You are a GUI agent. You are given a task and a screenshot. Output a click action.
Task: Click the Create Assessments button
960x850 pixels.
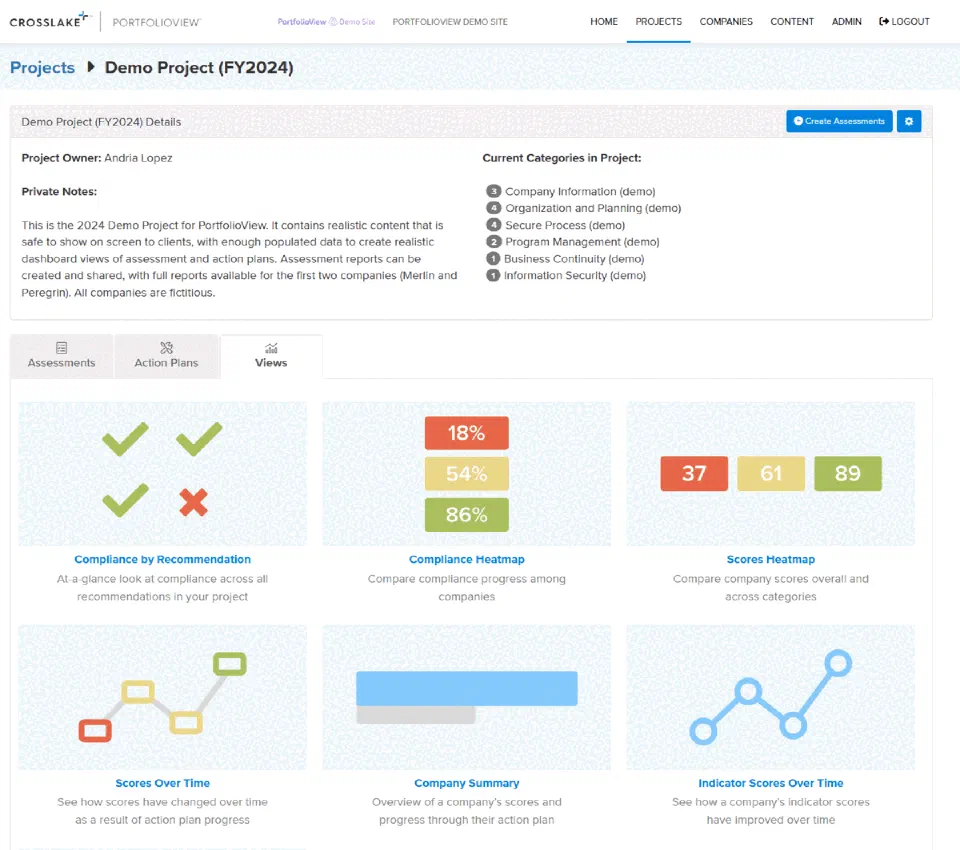(x=839, y=121)
